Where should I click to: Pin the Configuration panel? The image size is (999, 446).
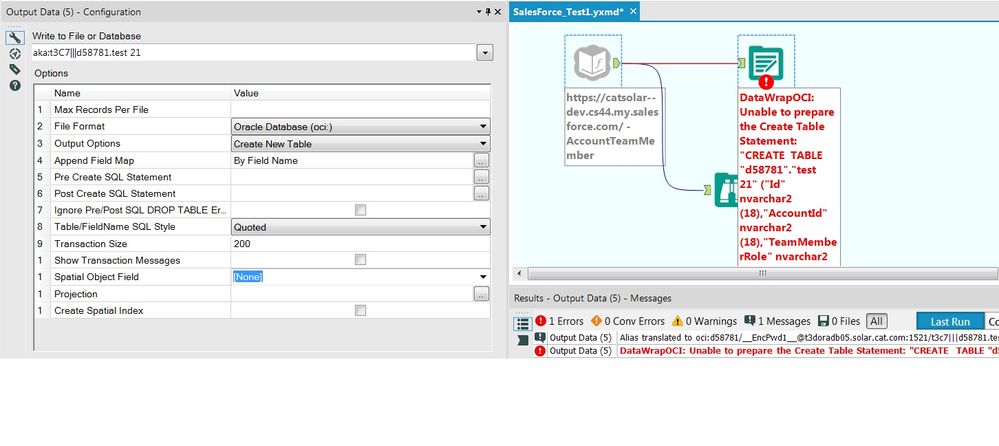489,11
